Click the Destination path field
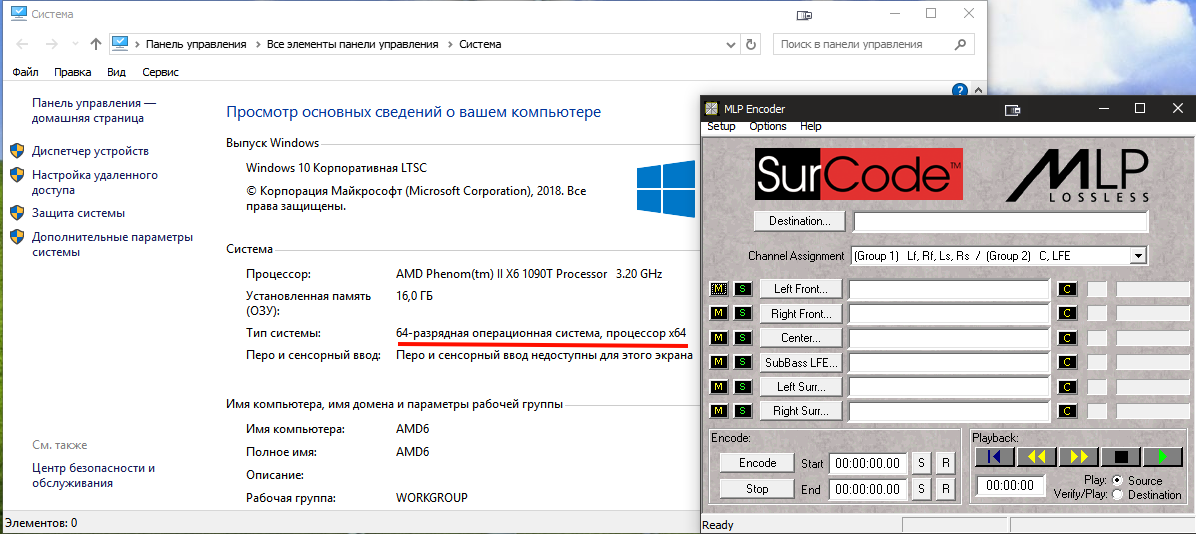Image resolution: width=1196 pixels, height=534 pixels. click(1001, 221)
